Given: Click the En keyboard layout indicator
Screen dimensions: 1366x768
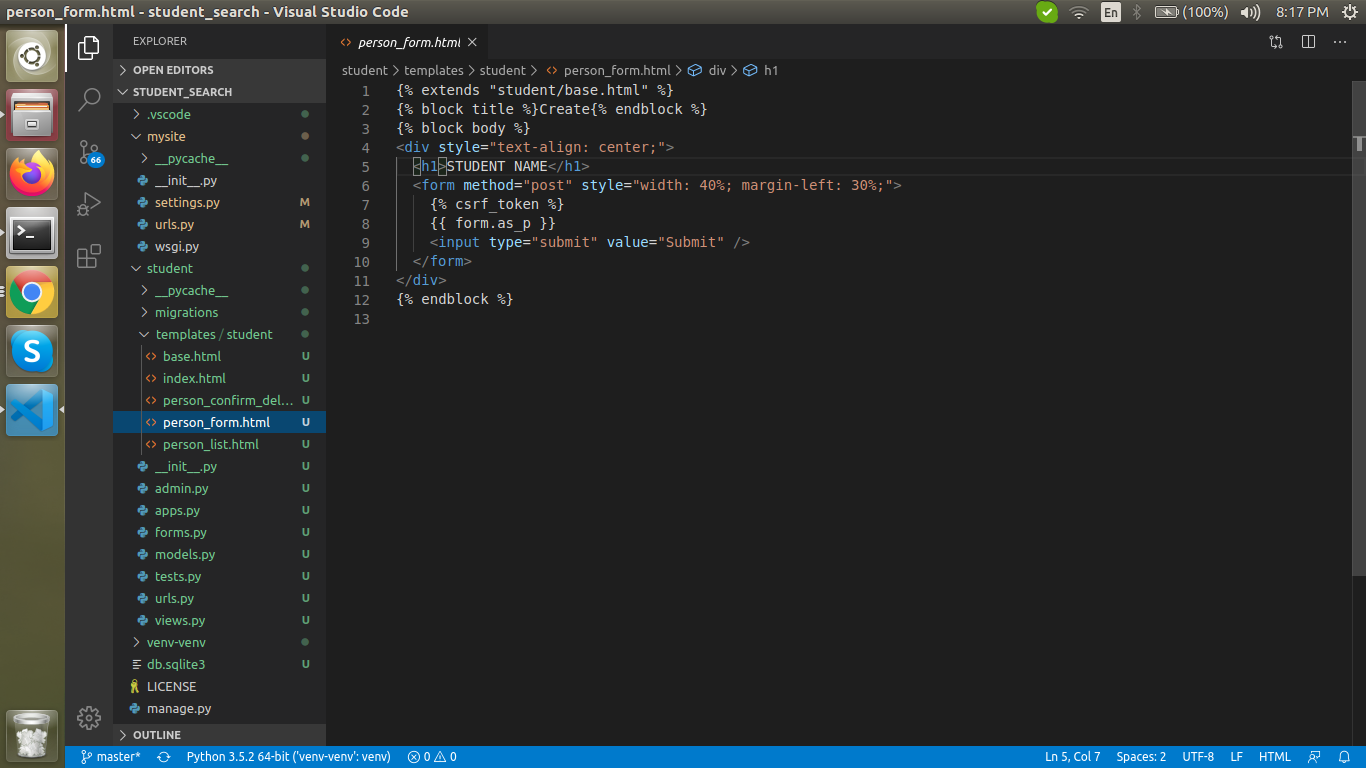Looking at the screenshot, I should (x=1111, y=12).
